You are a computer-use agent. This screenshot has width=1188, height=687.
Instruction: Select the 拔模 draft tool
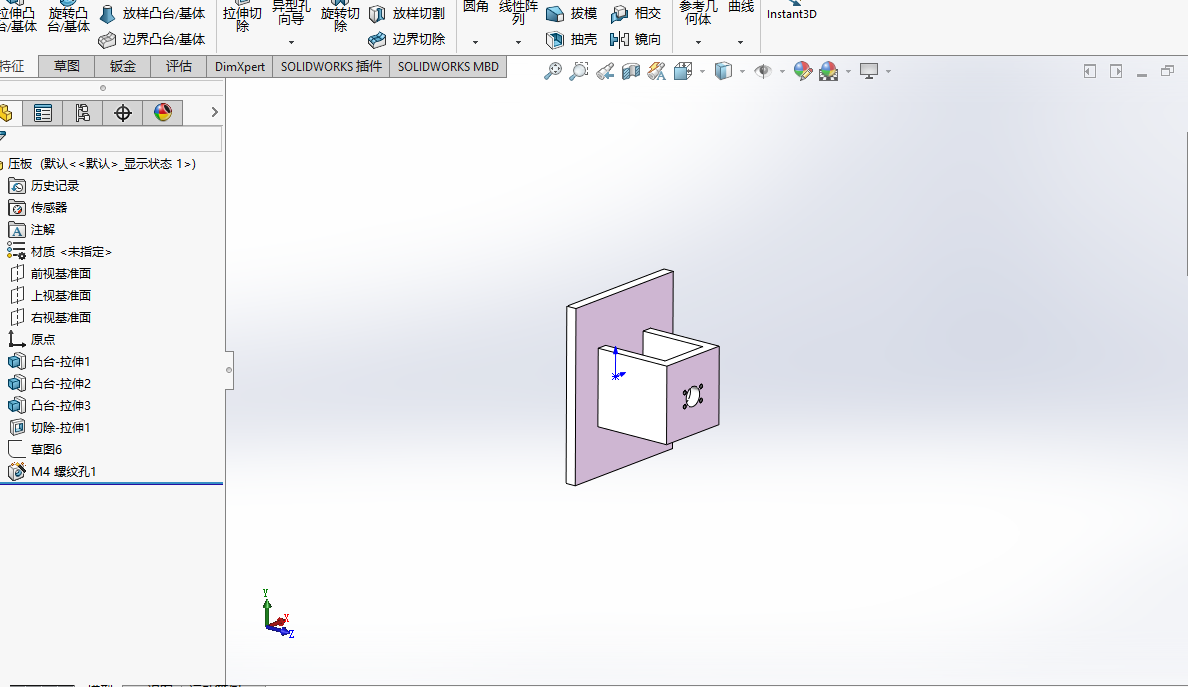coord(571,14)
